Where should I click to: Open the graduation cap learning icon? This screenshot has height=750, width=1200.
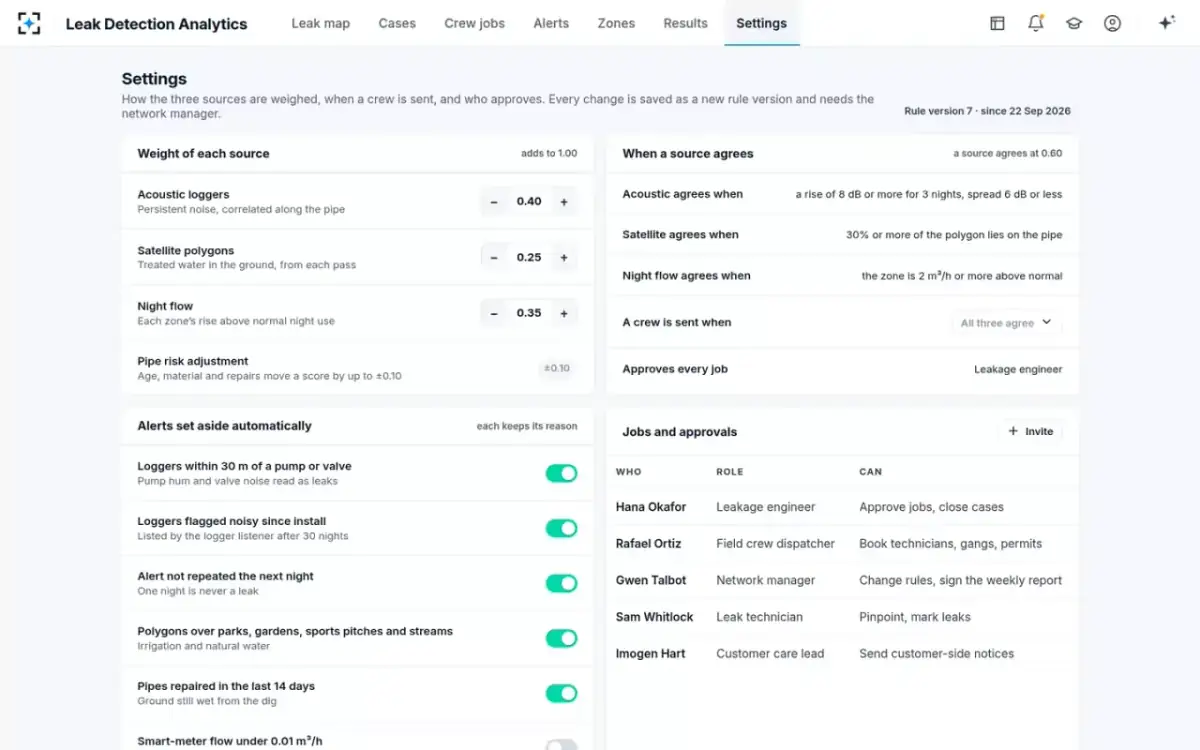(x=1074, y=23)
